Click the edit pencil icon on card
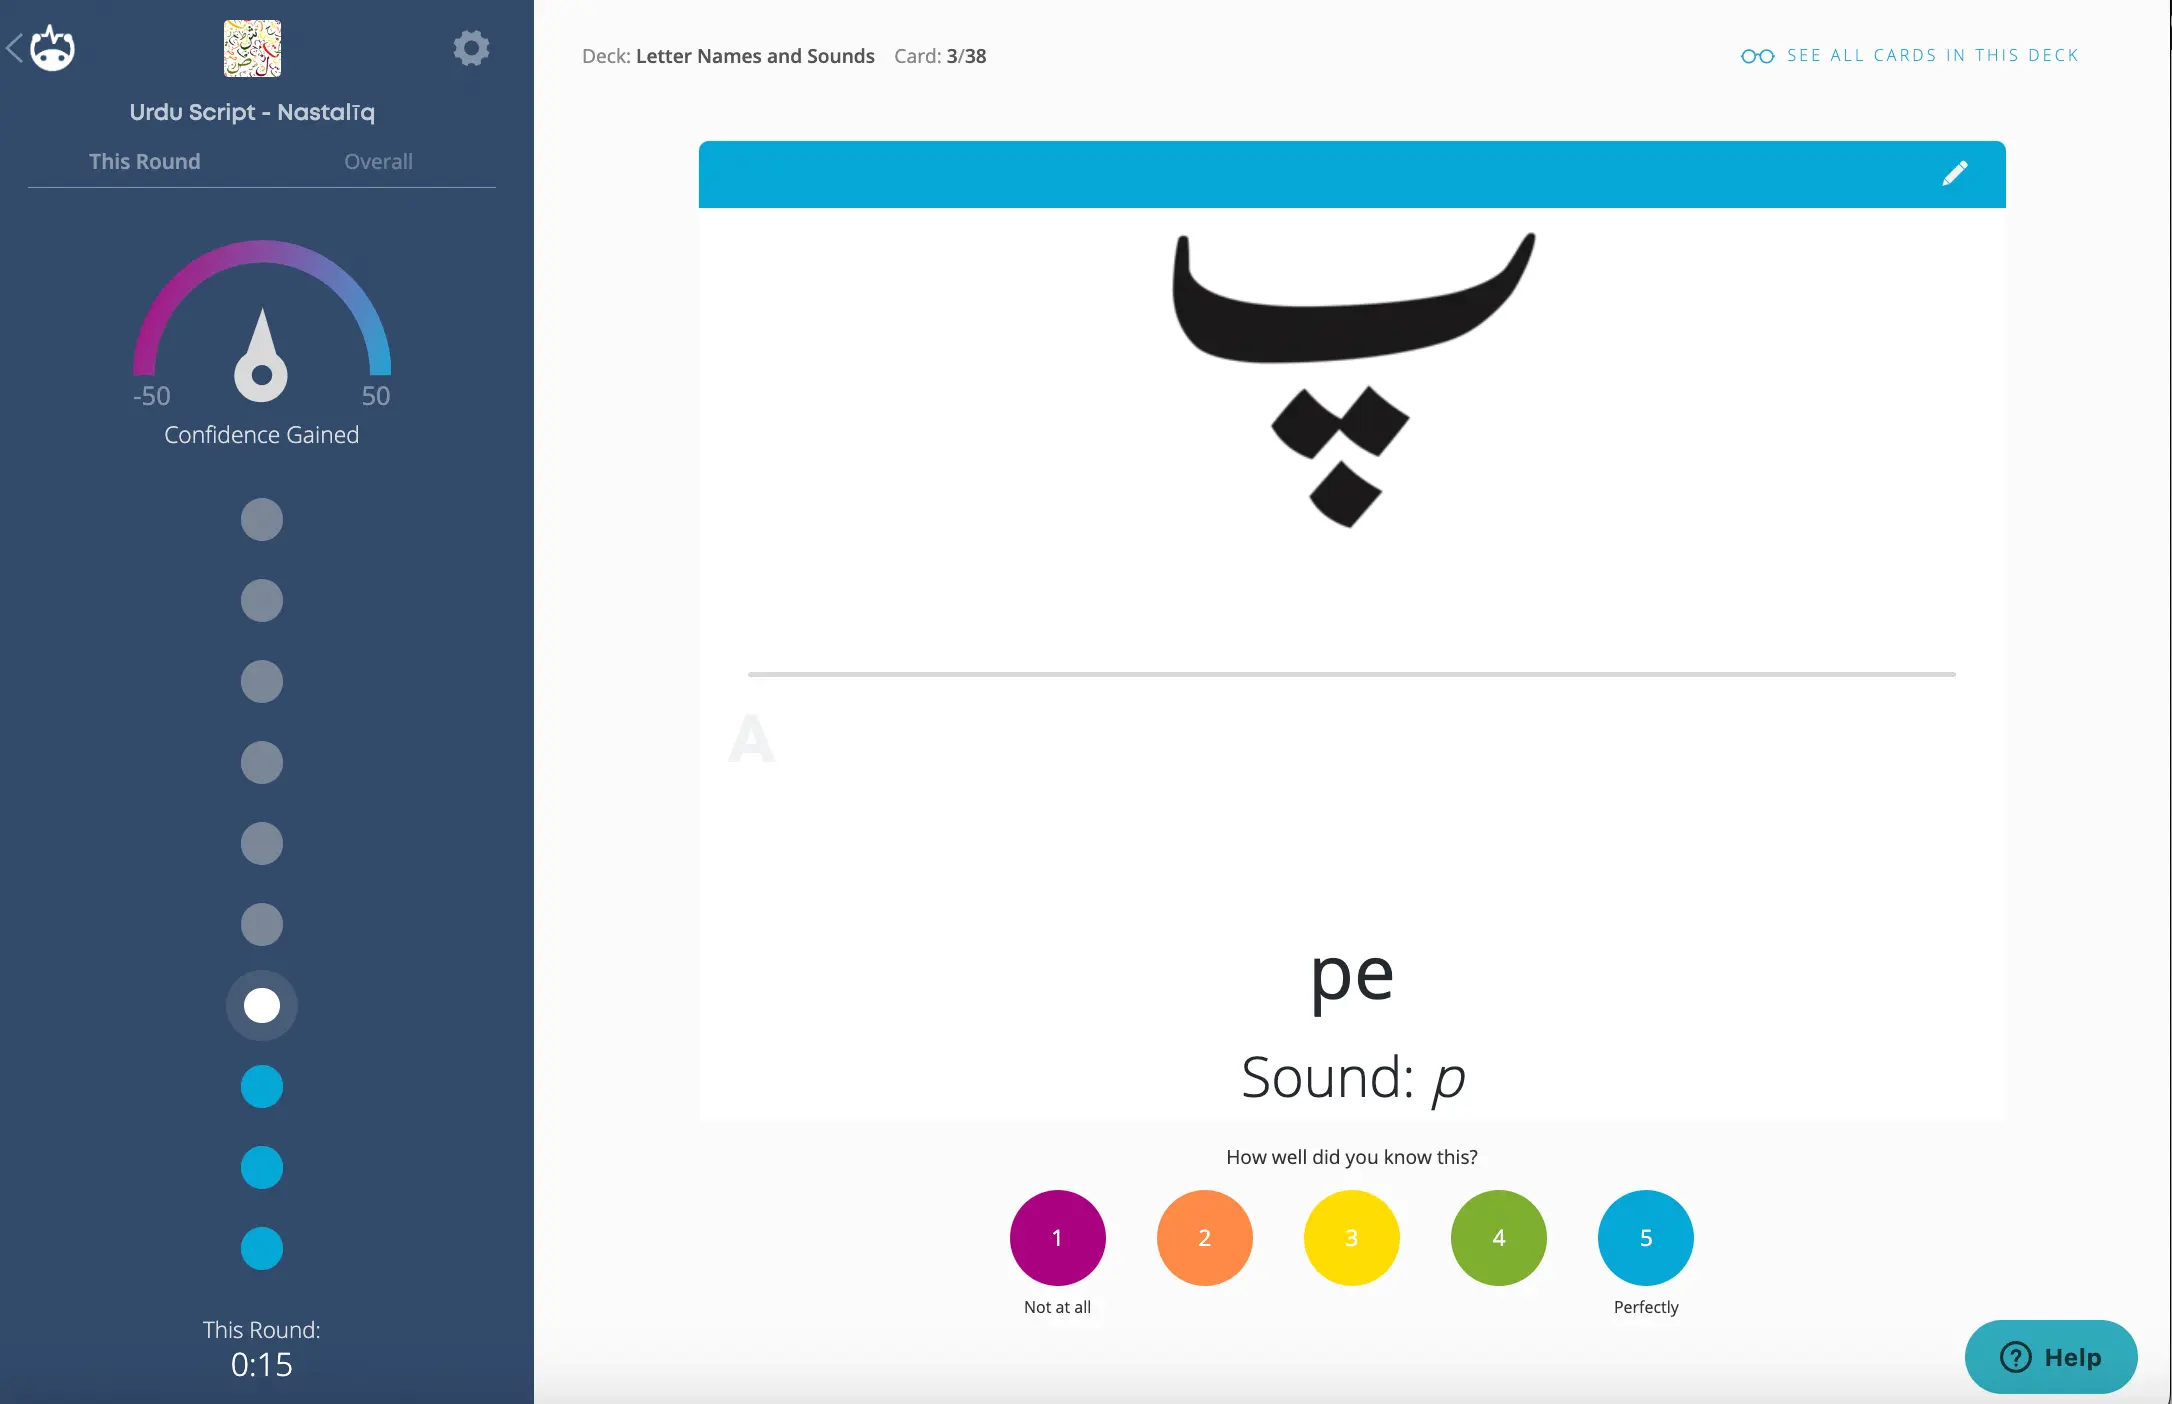Viewport: 2172px width, 1404px height. (1958, 174)
